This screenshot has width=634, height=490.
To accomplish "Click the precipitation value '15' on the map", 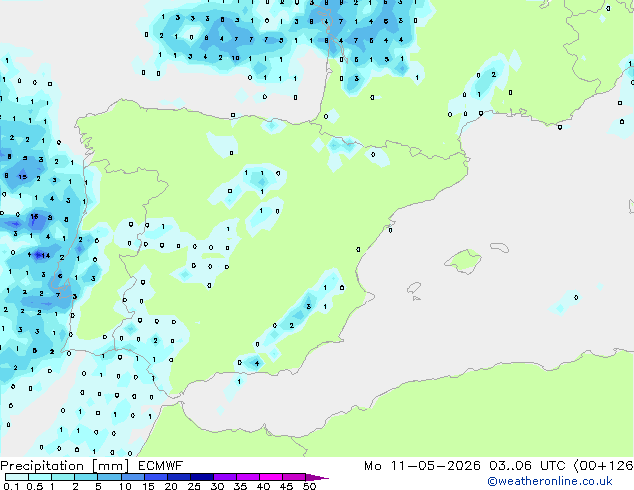I will (x=23, y=177).
